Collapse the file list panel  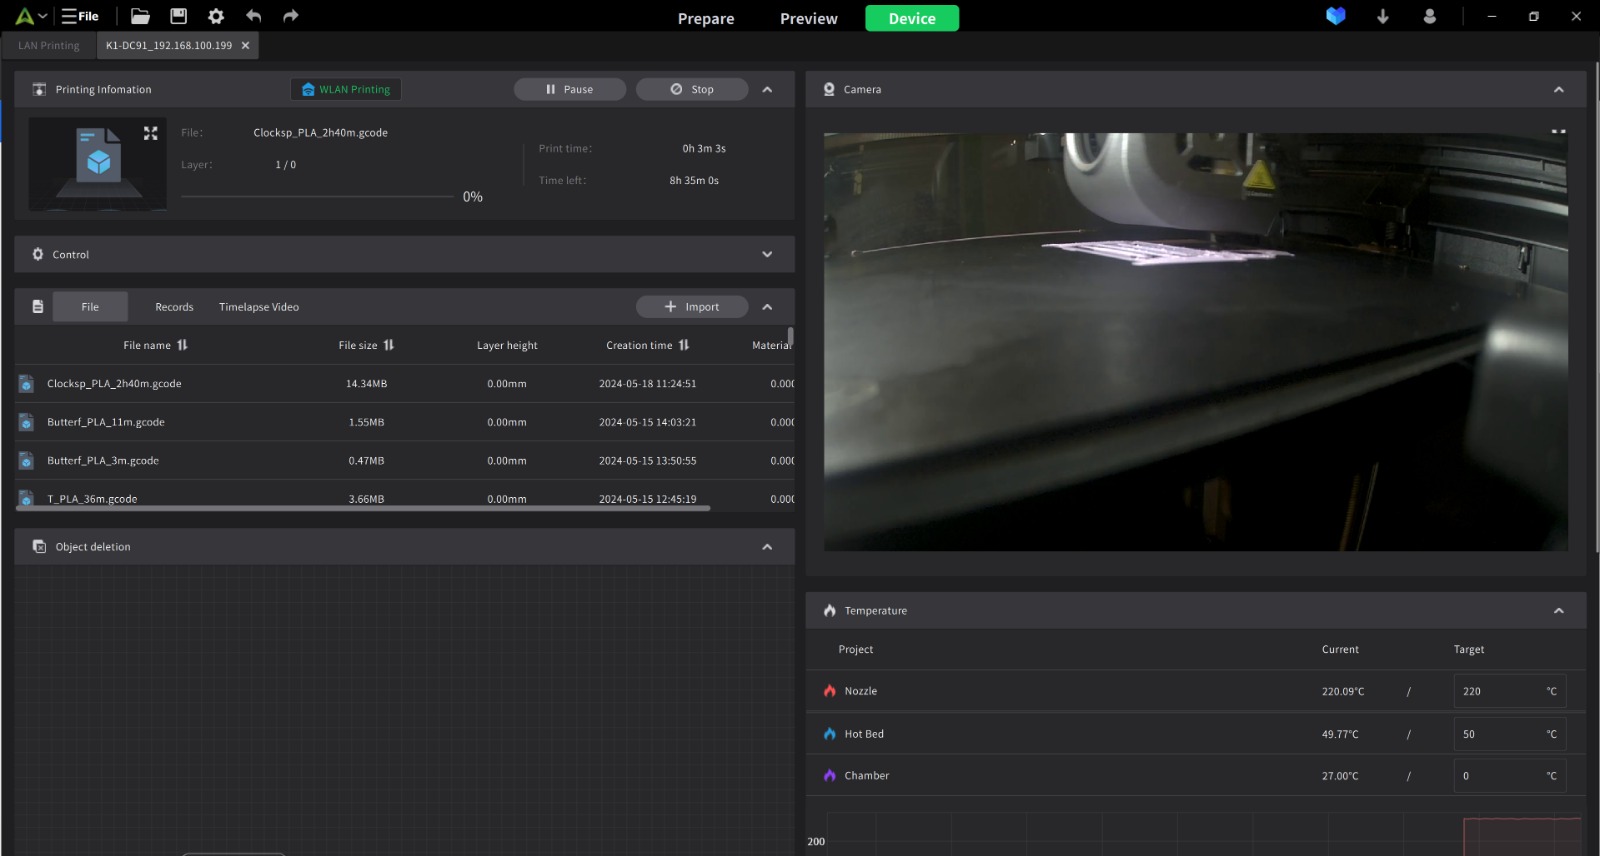[767, 307]
